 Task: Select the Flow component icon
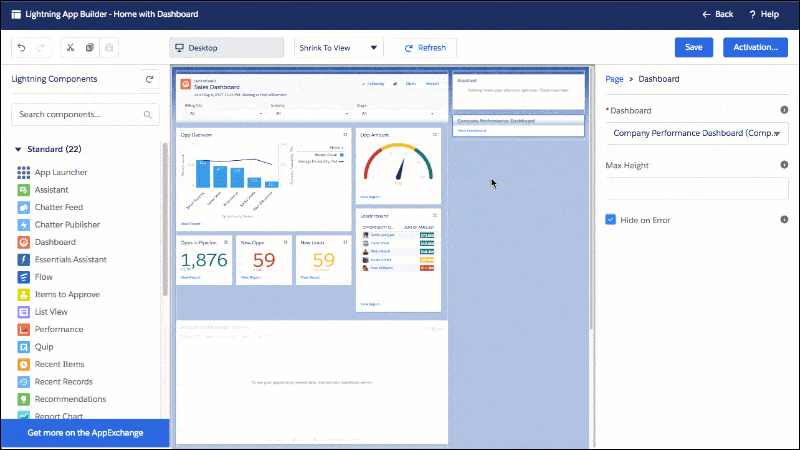(23, 277)
